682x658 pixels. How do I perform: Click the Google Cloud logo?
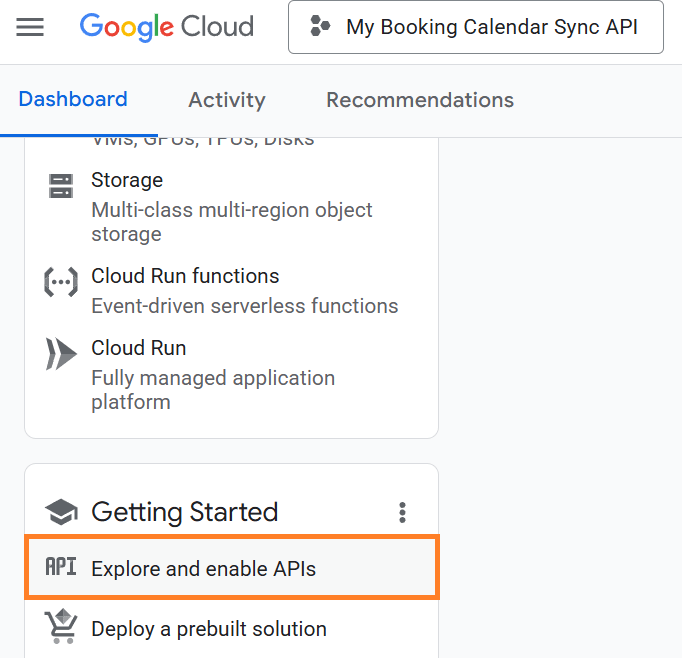167,27
